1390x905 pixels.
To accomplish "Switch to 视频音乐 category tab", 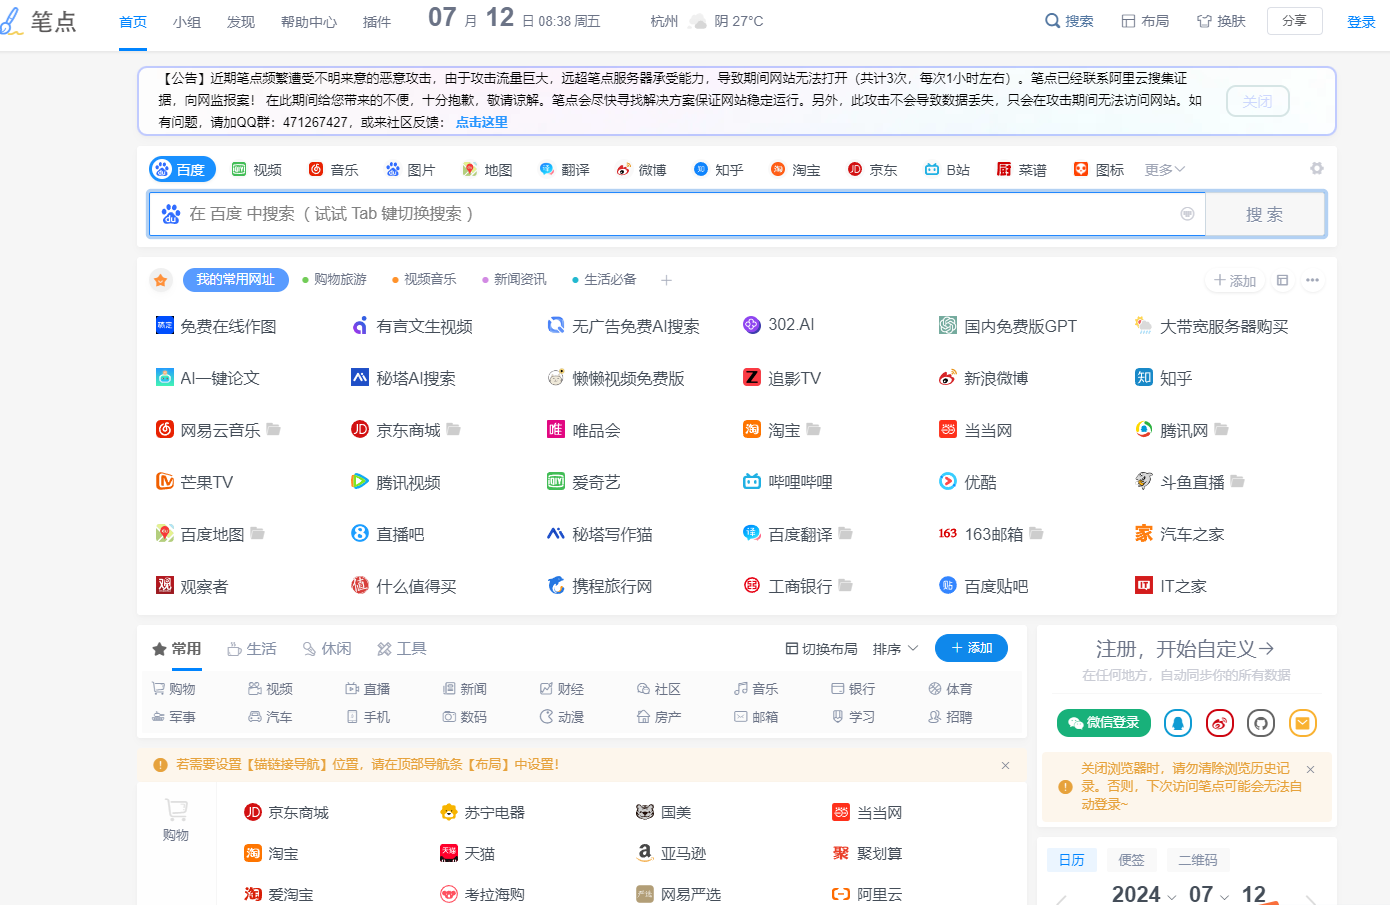I will pos(425,280).
